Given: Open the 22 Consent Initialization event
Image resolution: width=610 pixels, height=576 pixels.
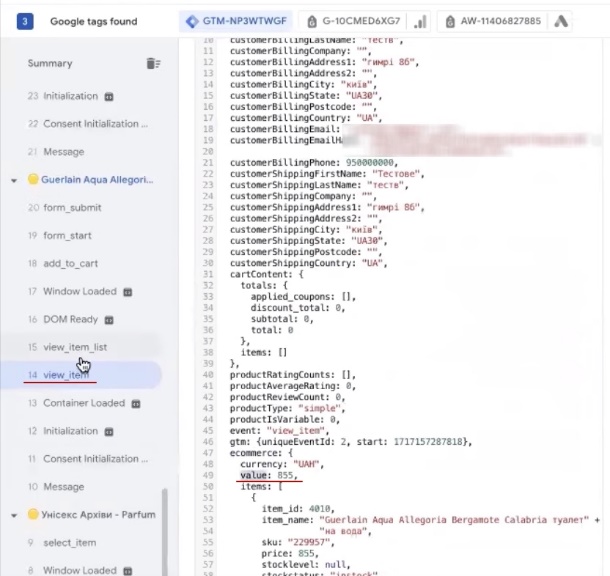Looking at the screenshot, I should click(95, 124).
